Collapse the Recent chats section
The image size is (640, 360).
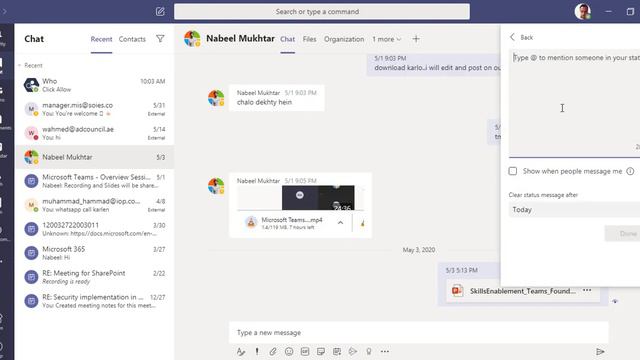pos(19,65)
